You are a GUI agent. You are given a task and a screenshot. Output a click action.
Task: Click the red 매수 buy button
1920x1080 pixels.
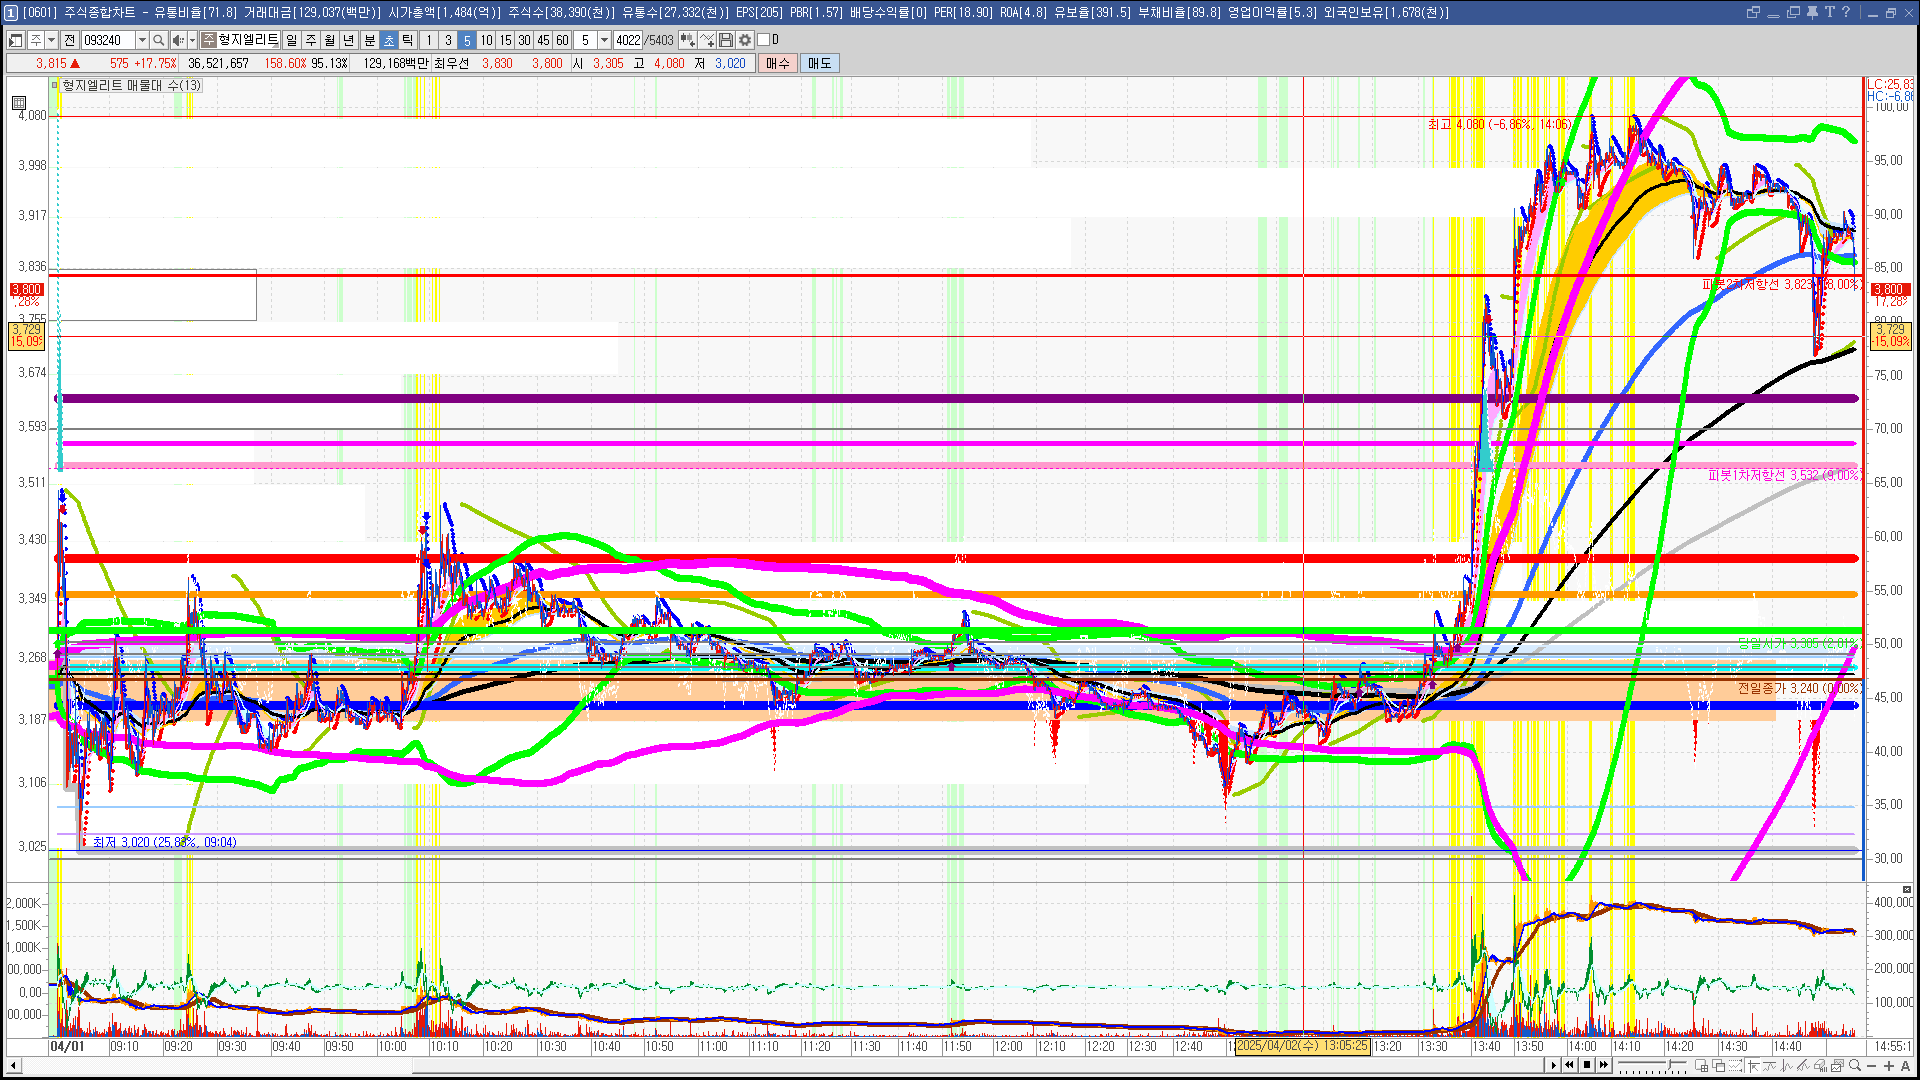point(778,63)
